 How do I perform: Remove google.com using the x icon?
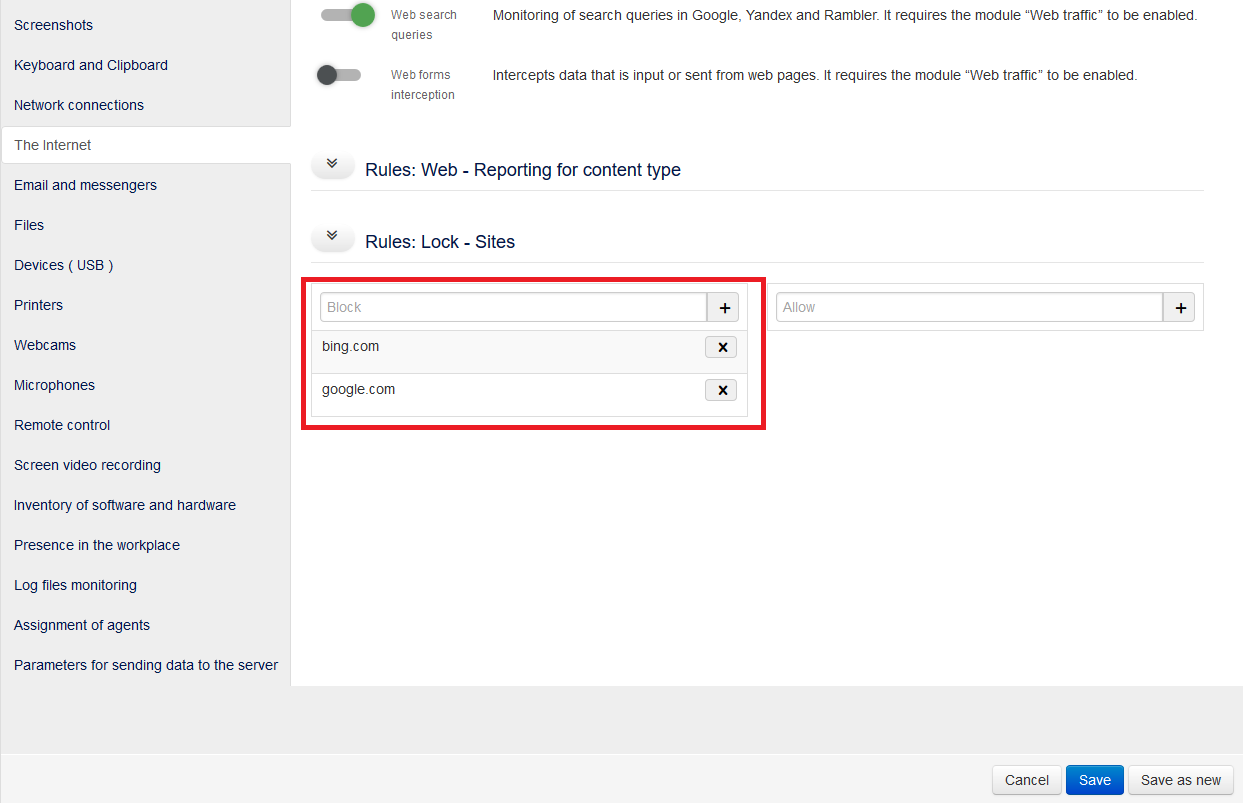(721, 390)
